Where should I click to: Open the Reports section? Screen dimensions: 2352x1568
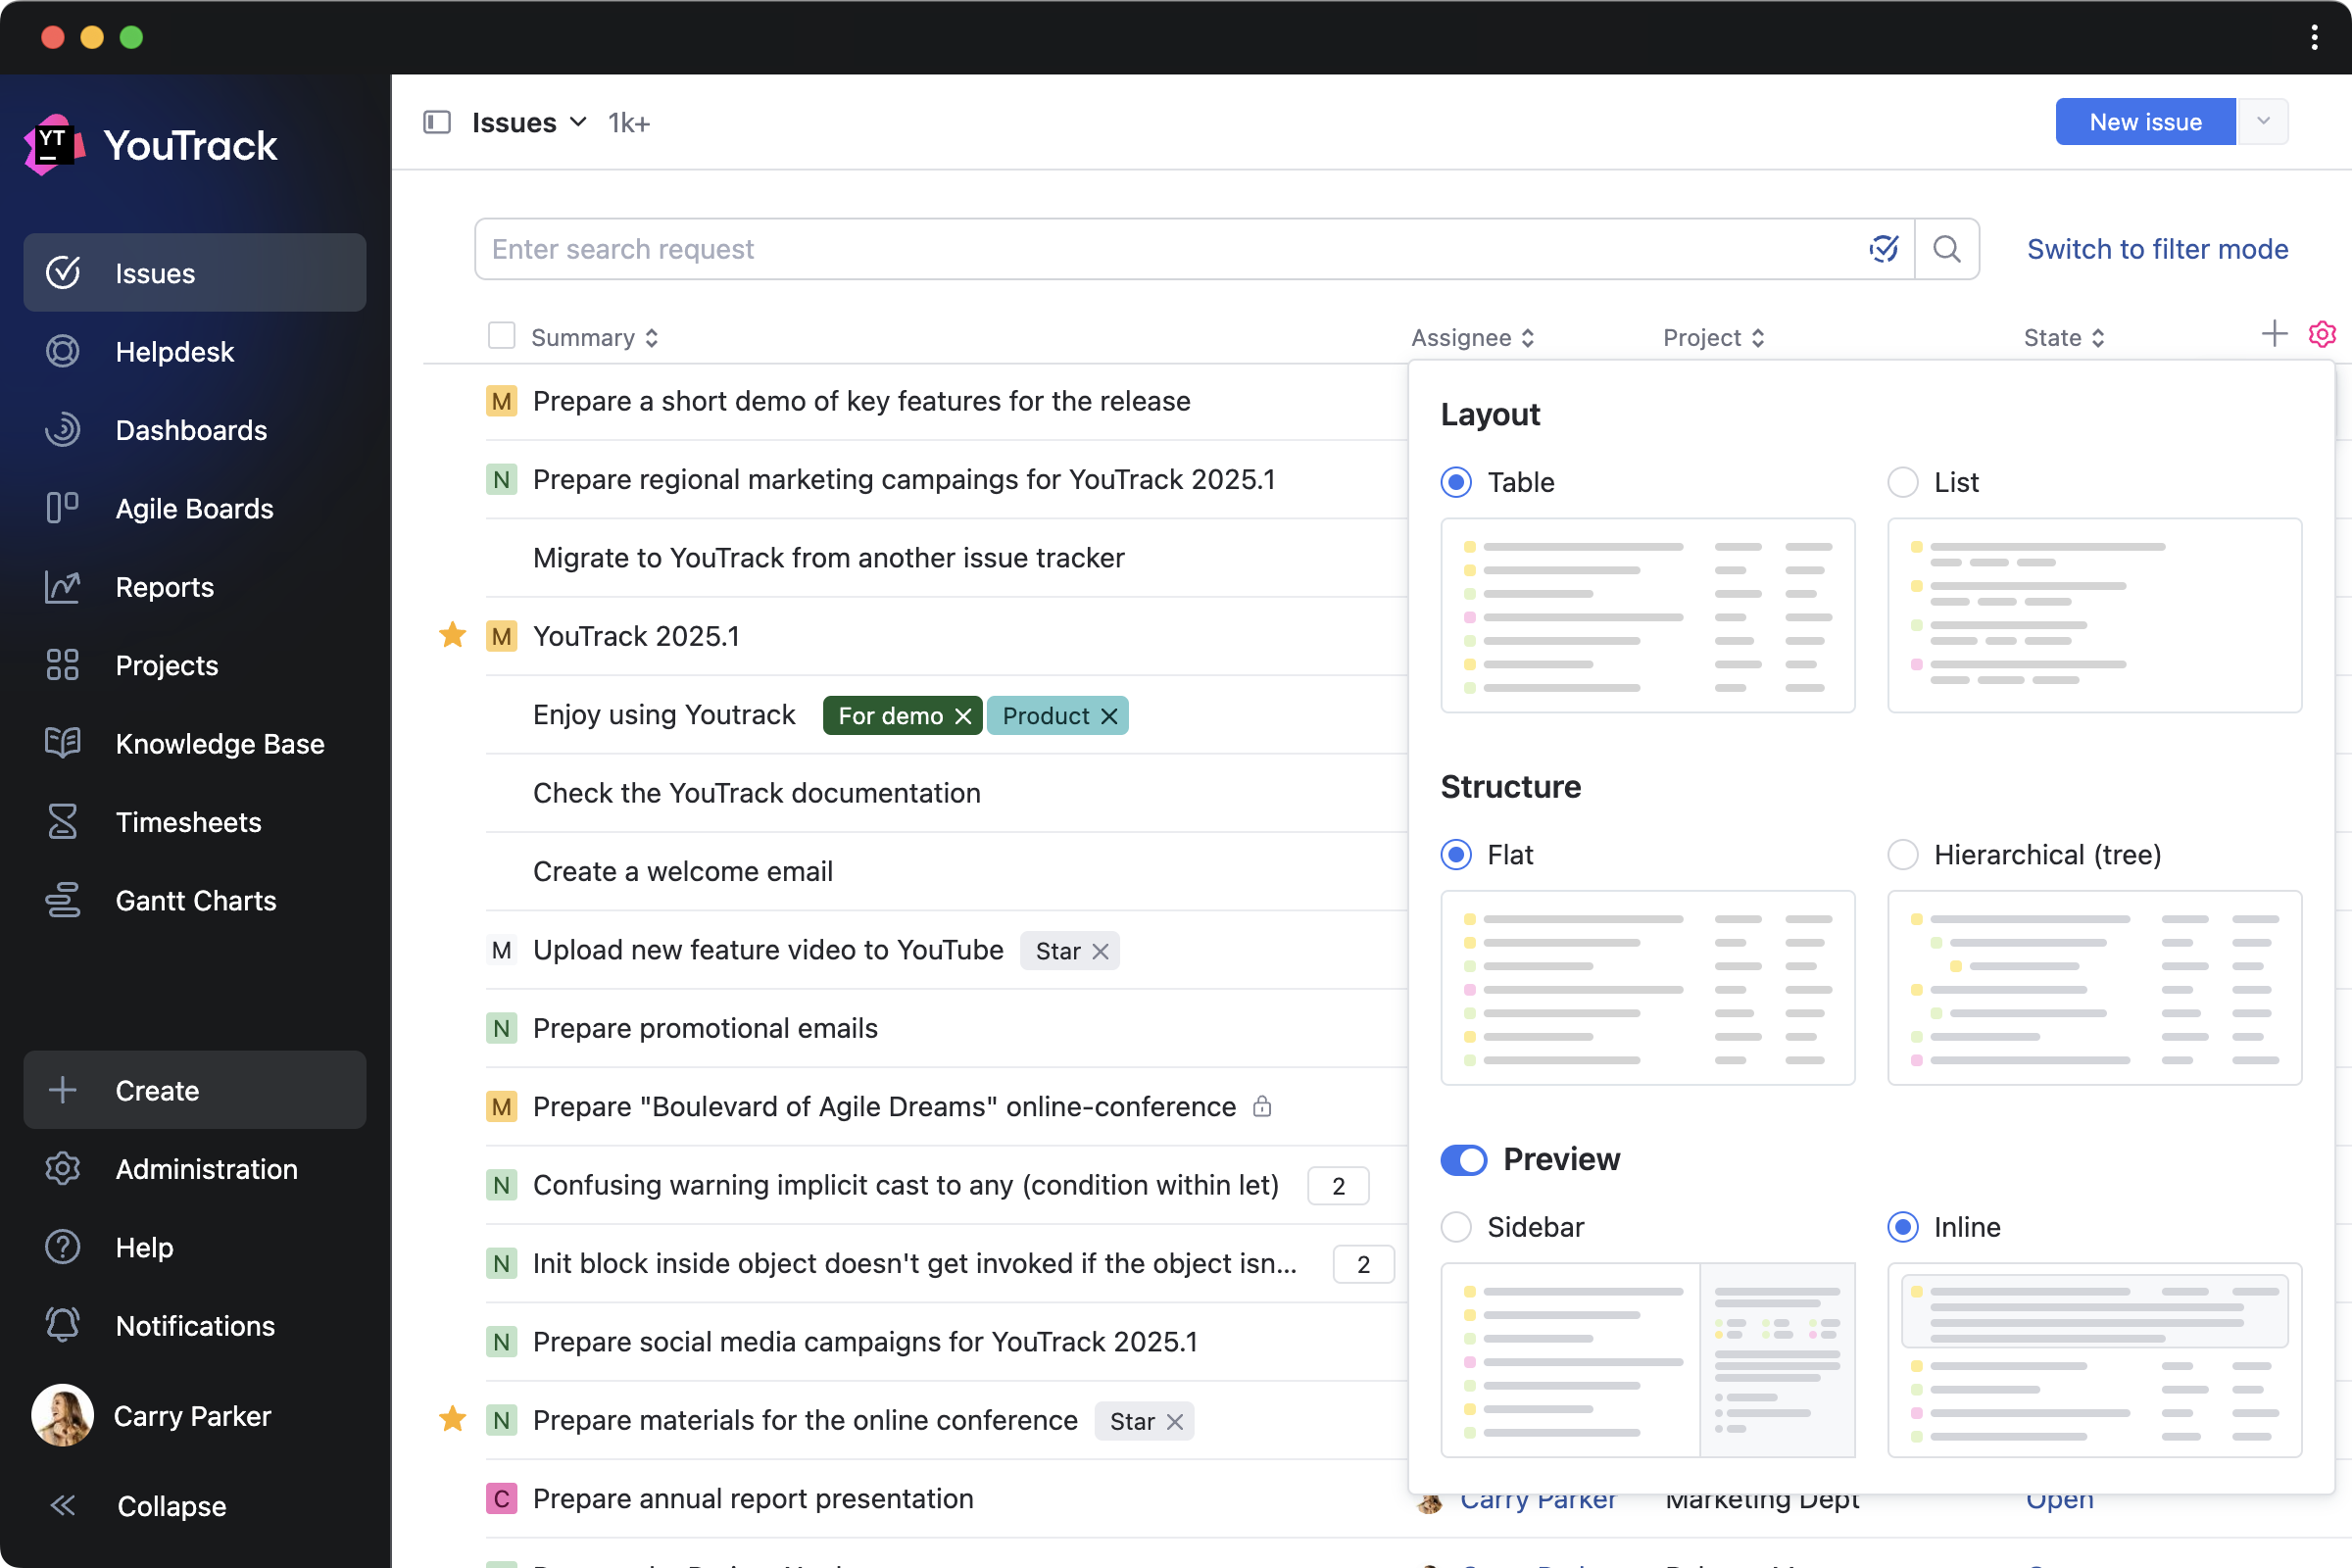click(165, 586)
